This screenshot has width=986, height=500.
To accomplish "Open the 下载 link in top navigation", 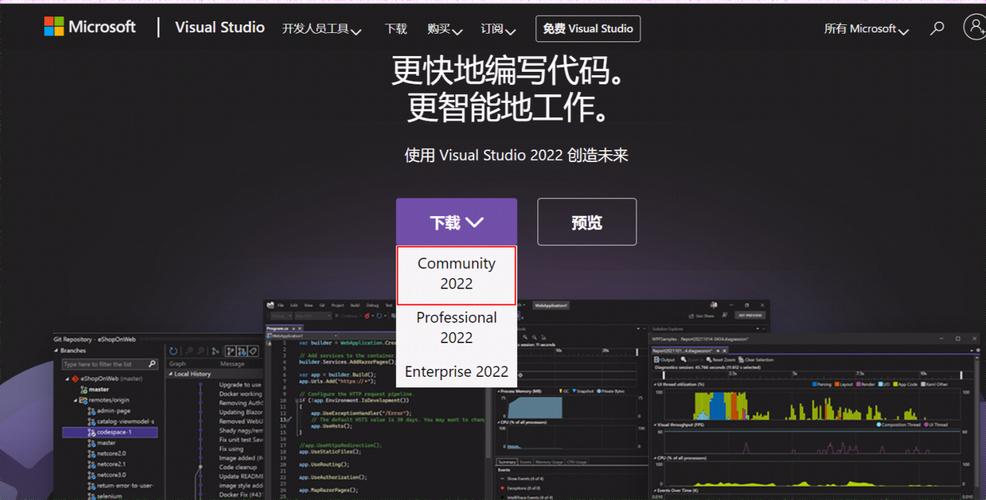I will (x=396, y=29).
